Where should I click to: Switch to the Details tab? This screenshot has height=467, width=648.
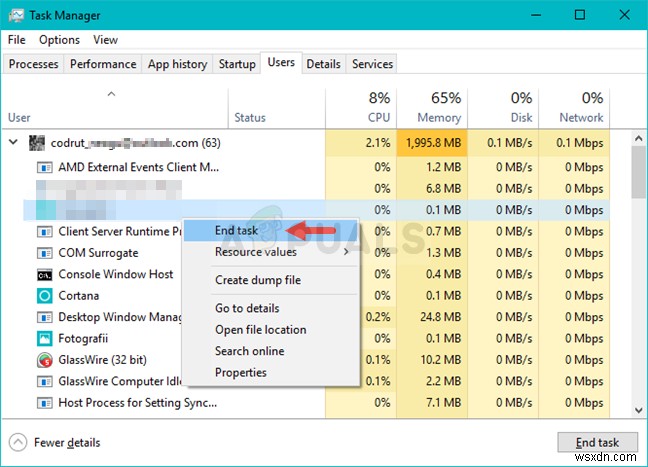tap(323, 64)
